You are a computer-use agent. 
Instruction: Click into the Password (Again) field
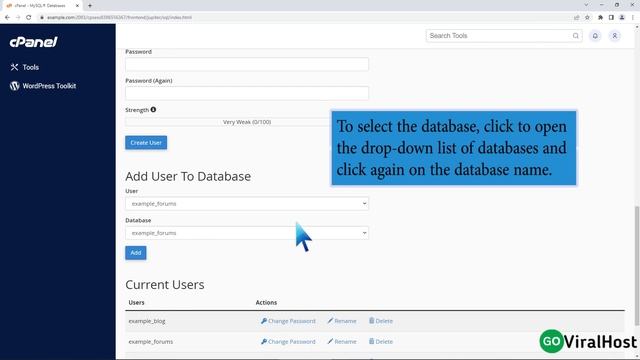tap(247, 93)
